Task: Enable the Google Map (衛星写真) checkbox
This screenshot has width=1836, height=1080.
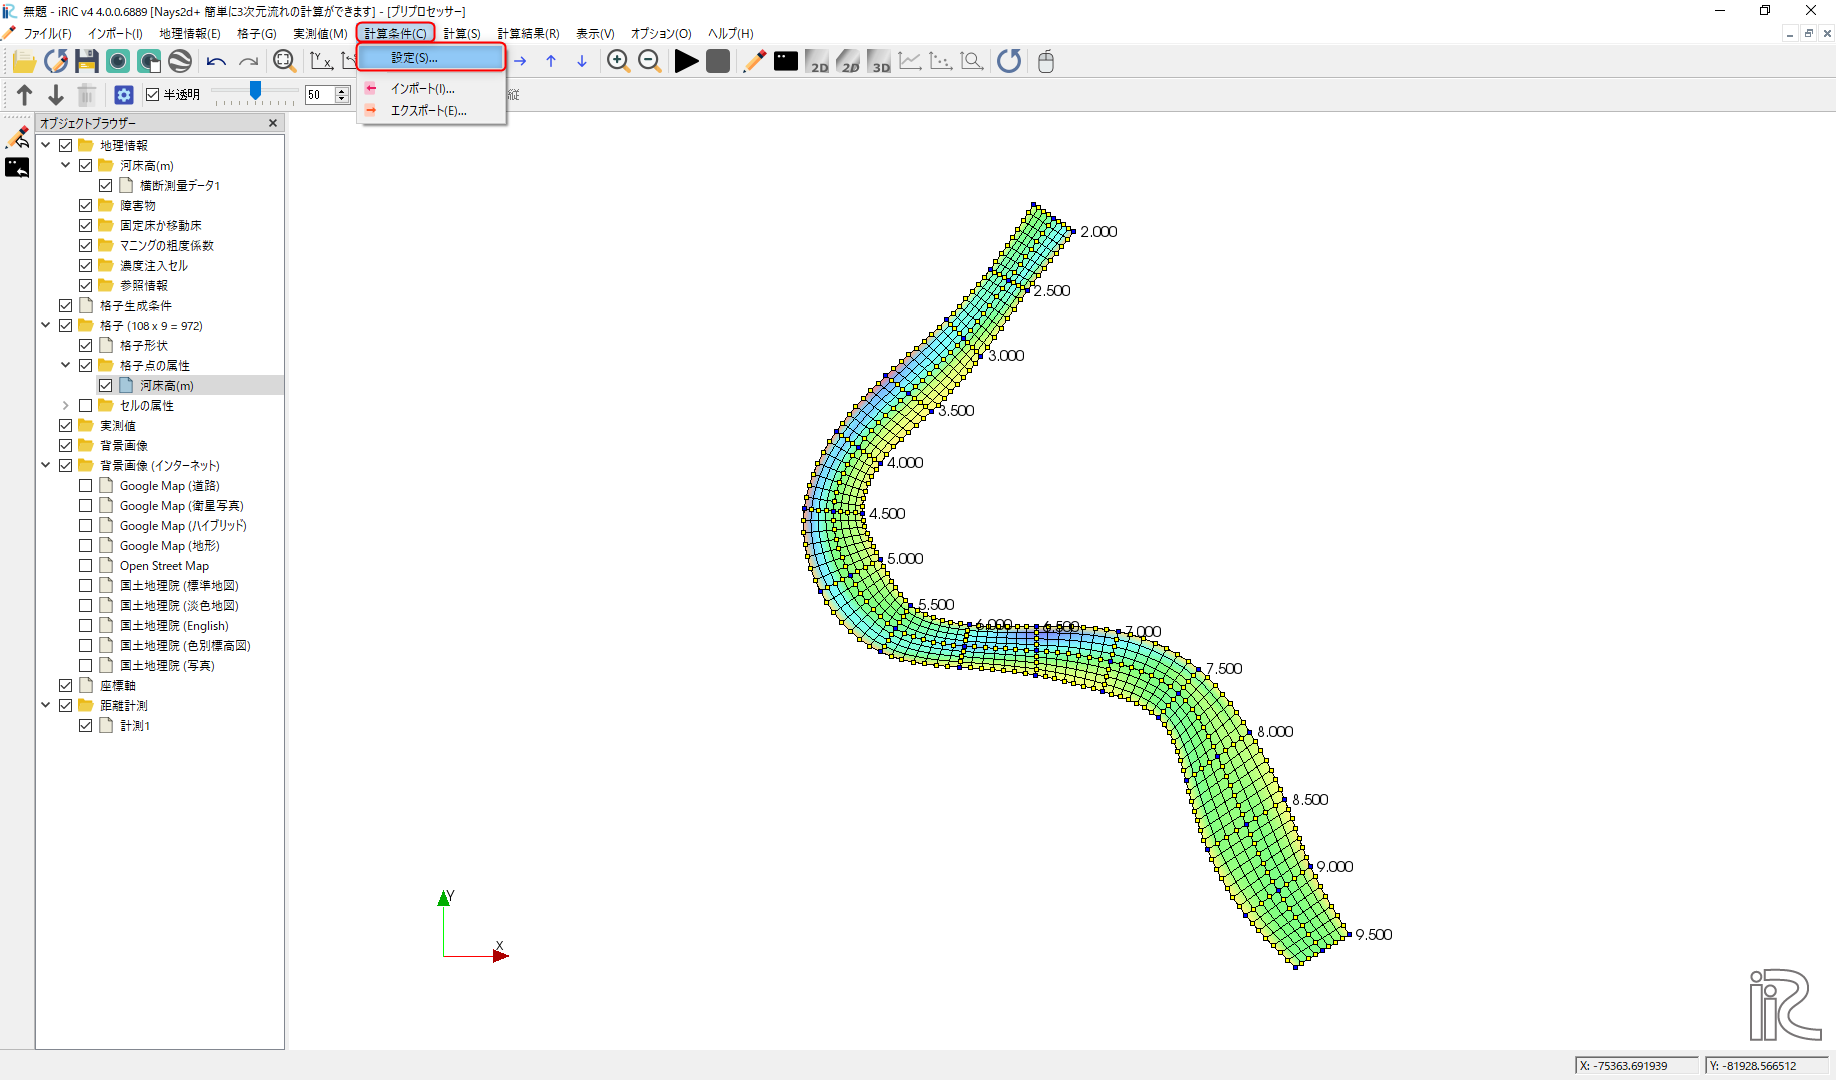Action: [86, 505]
